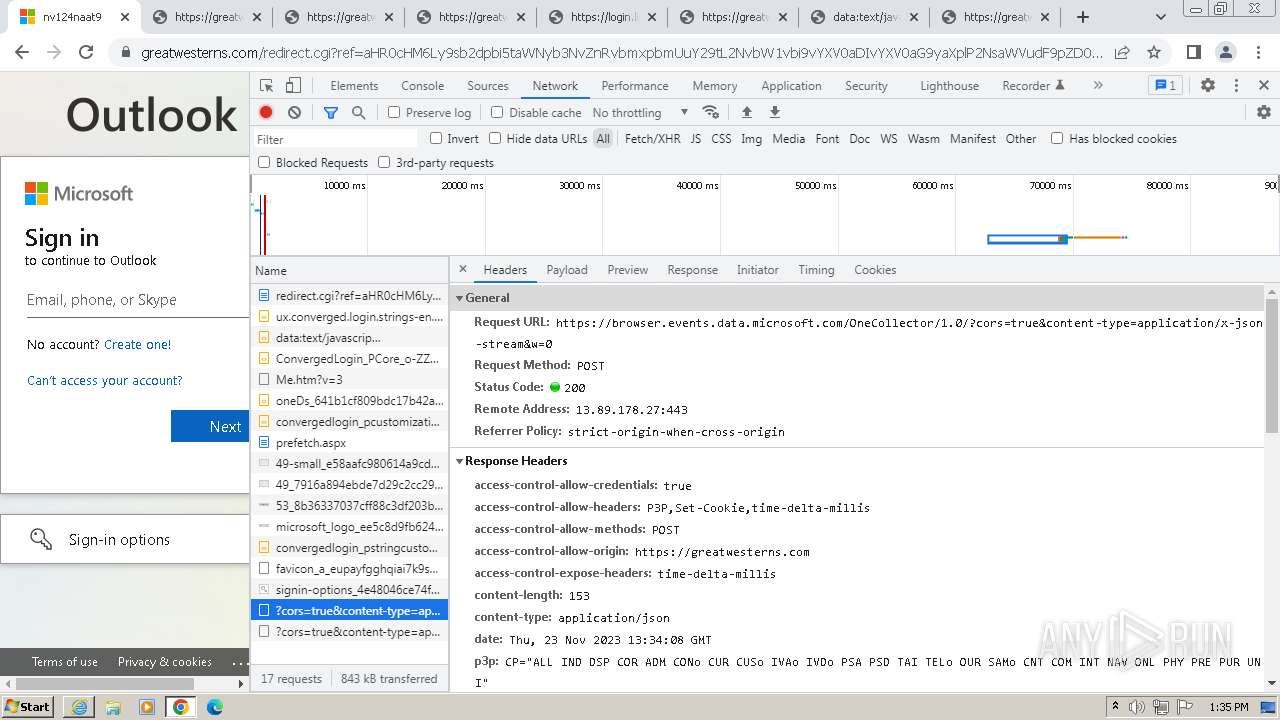Click the browser back arrow
The image size is (1280, 720).
[22, 53]
